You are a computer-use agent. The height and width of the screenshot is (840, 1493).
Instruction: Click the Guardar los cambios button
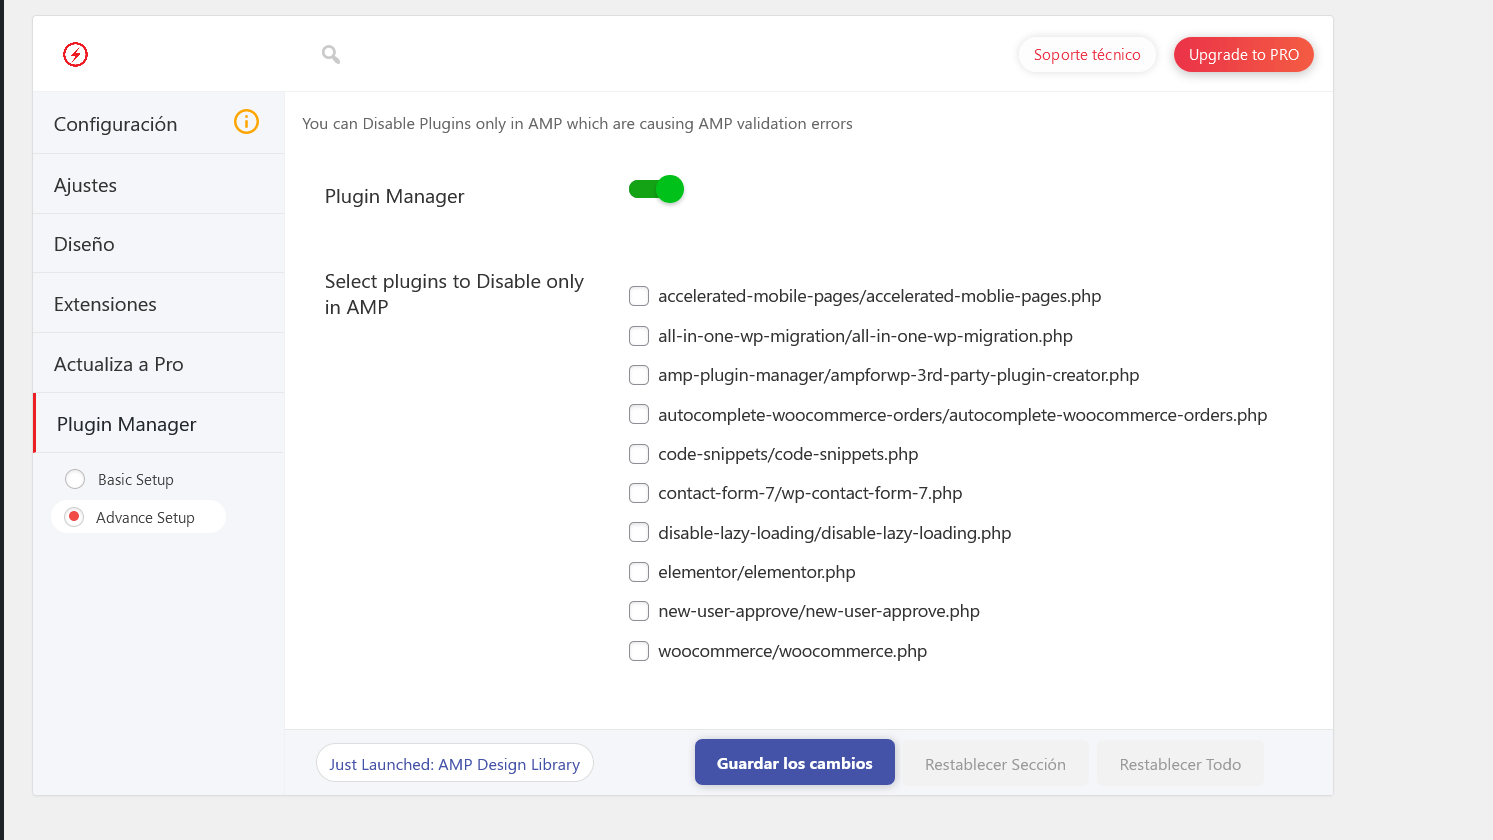795,763
